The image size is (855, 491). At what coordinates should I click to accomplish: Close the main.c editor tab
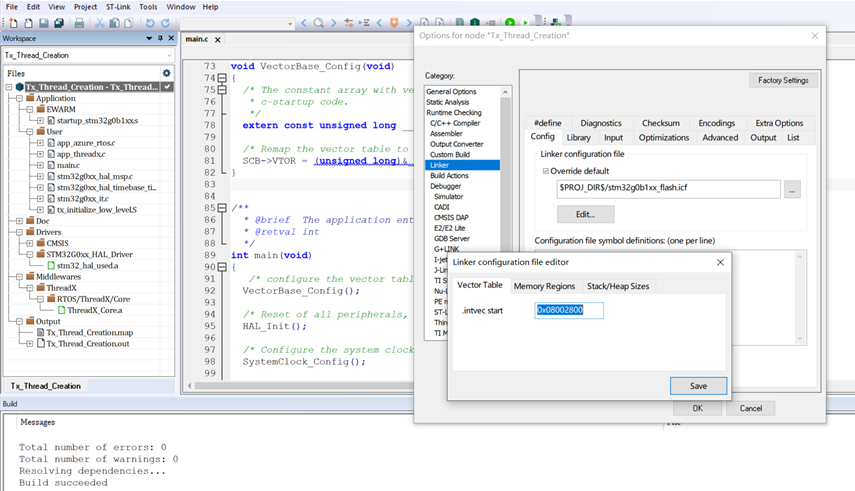pyautogui.click(x=218, y=40)
